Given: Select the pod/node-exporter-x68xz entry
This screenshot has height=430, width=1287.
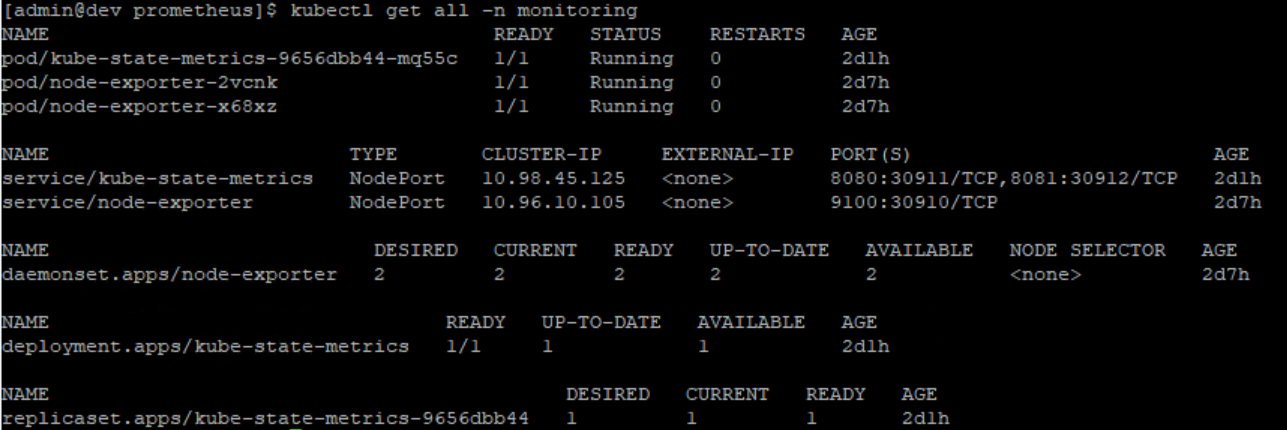Looking at the screenshot, I should (140, 106).
